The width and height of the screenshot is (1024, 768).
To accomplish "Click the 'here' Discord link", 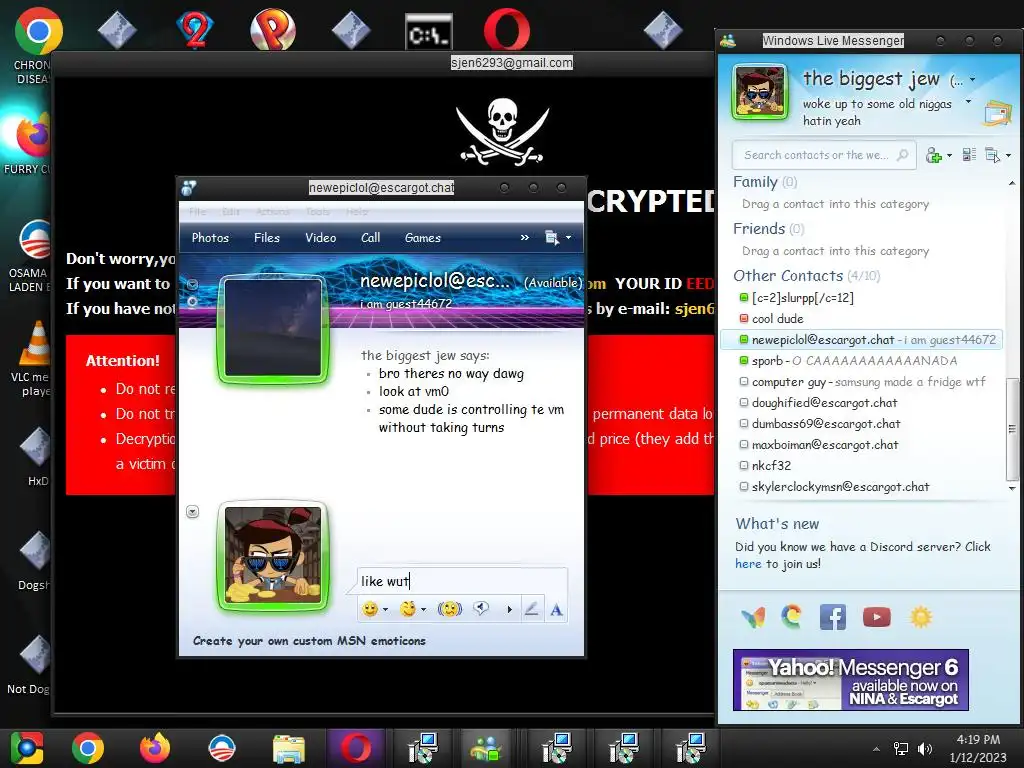I will click(748, 564).
